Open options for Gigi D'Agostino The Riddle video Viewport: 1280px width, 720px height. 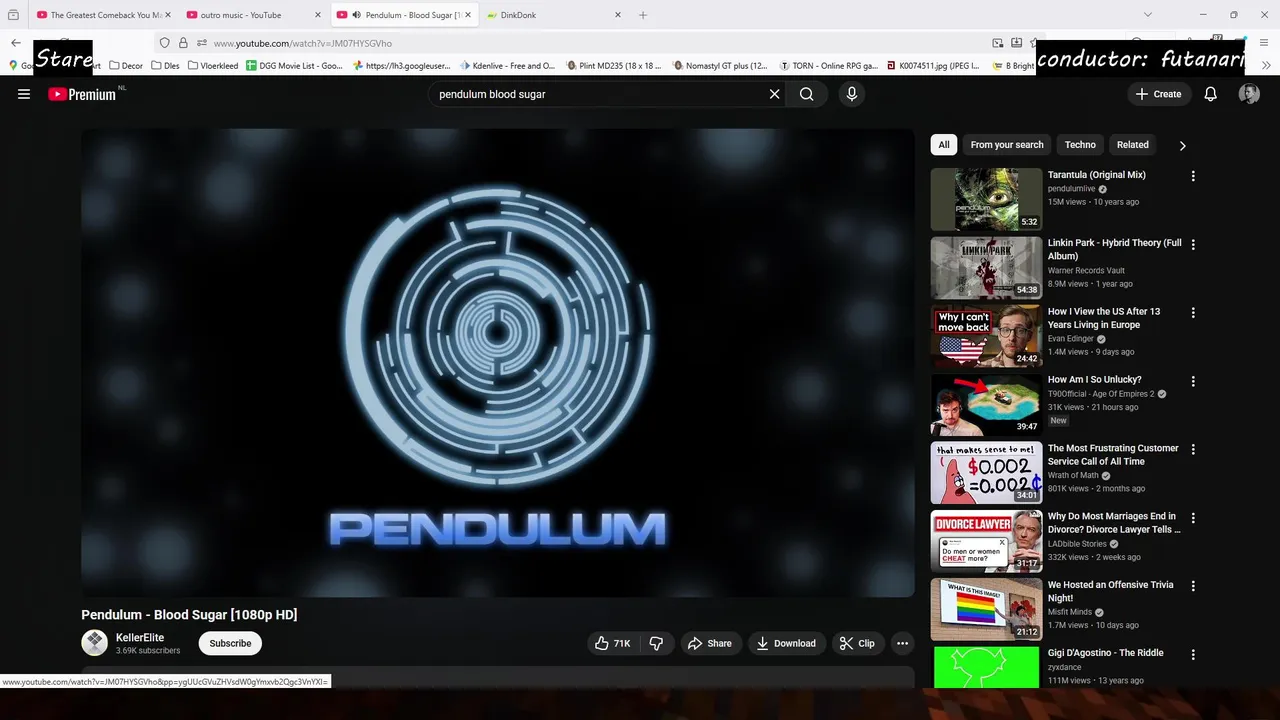coord(1193,654)
